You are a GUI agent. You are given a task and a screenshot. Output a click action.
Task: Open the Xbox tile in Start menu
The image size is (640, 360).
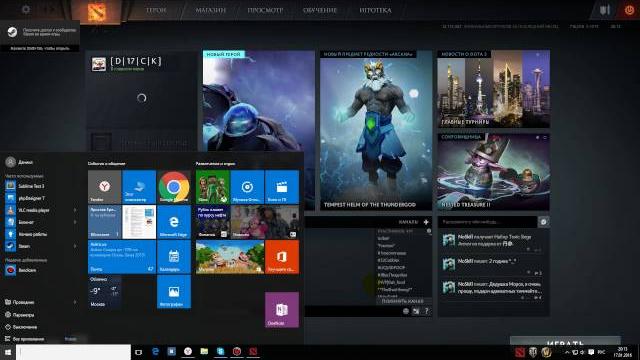point(213,187)
